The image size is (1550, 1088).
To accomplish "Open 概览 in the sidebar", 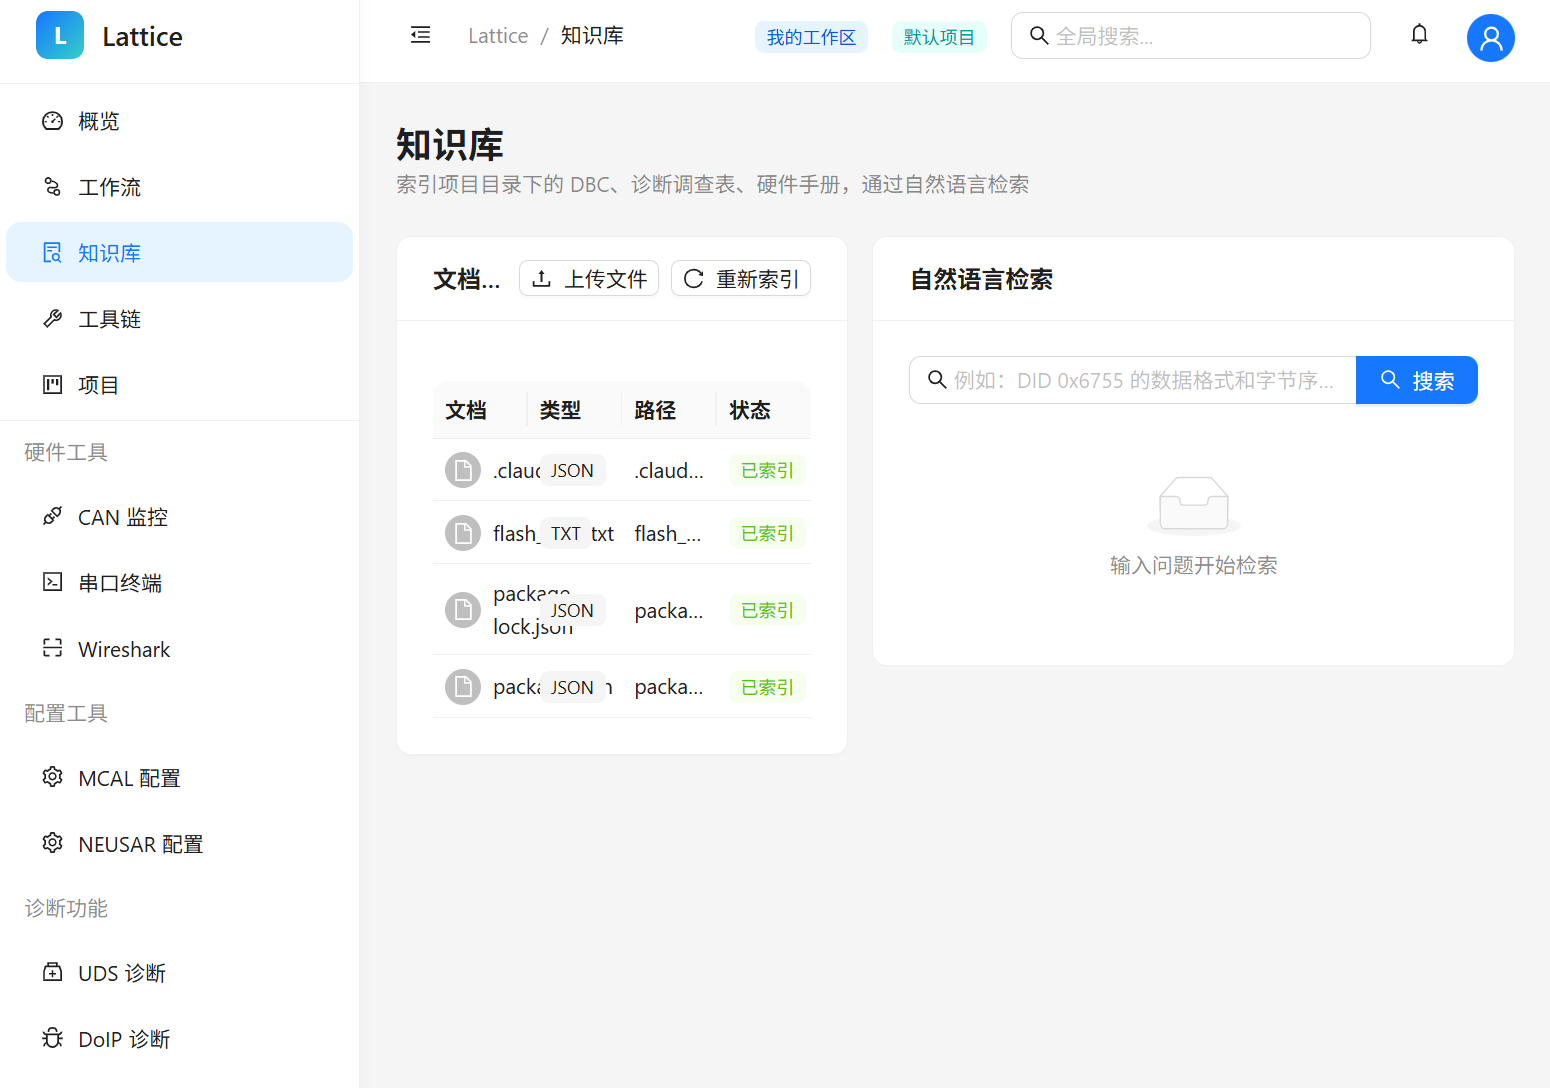I will [x=179, y=121].
